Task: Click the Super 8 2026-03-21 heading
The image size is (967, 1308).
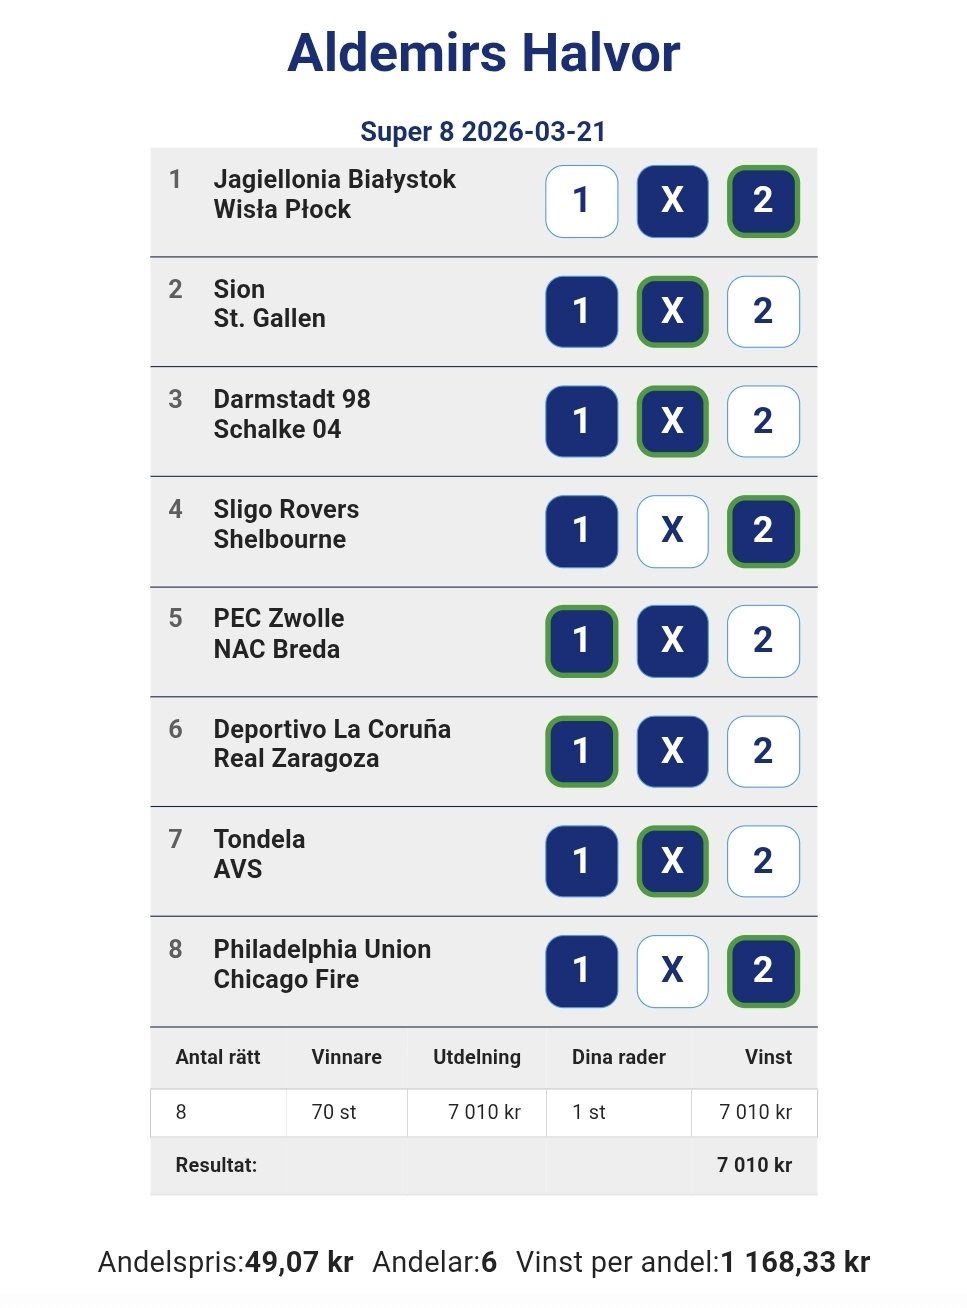Action: tap(483, 131)
